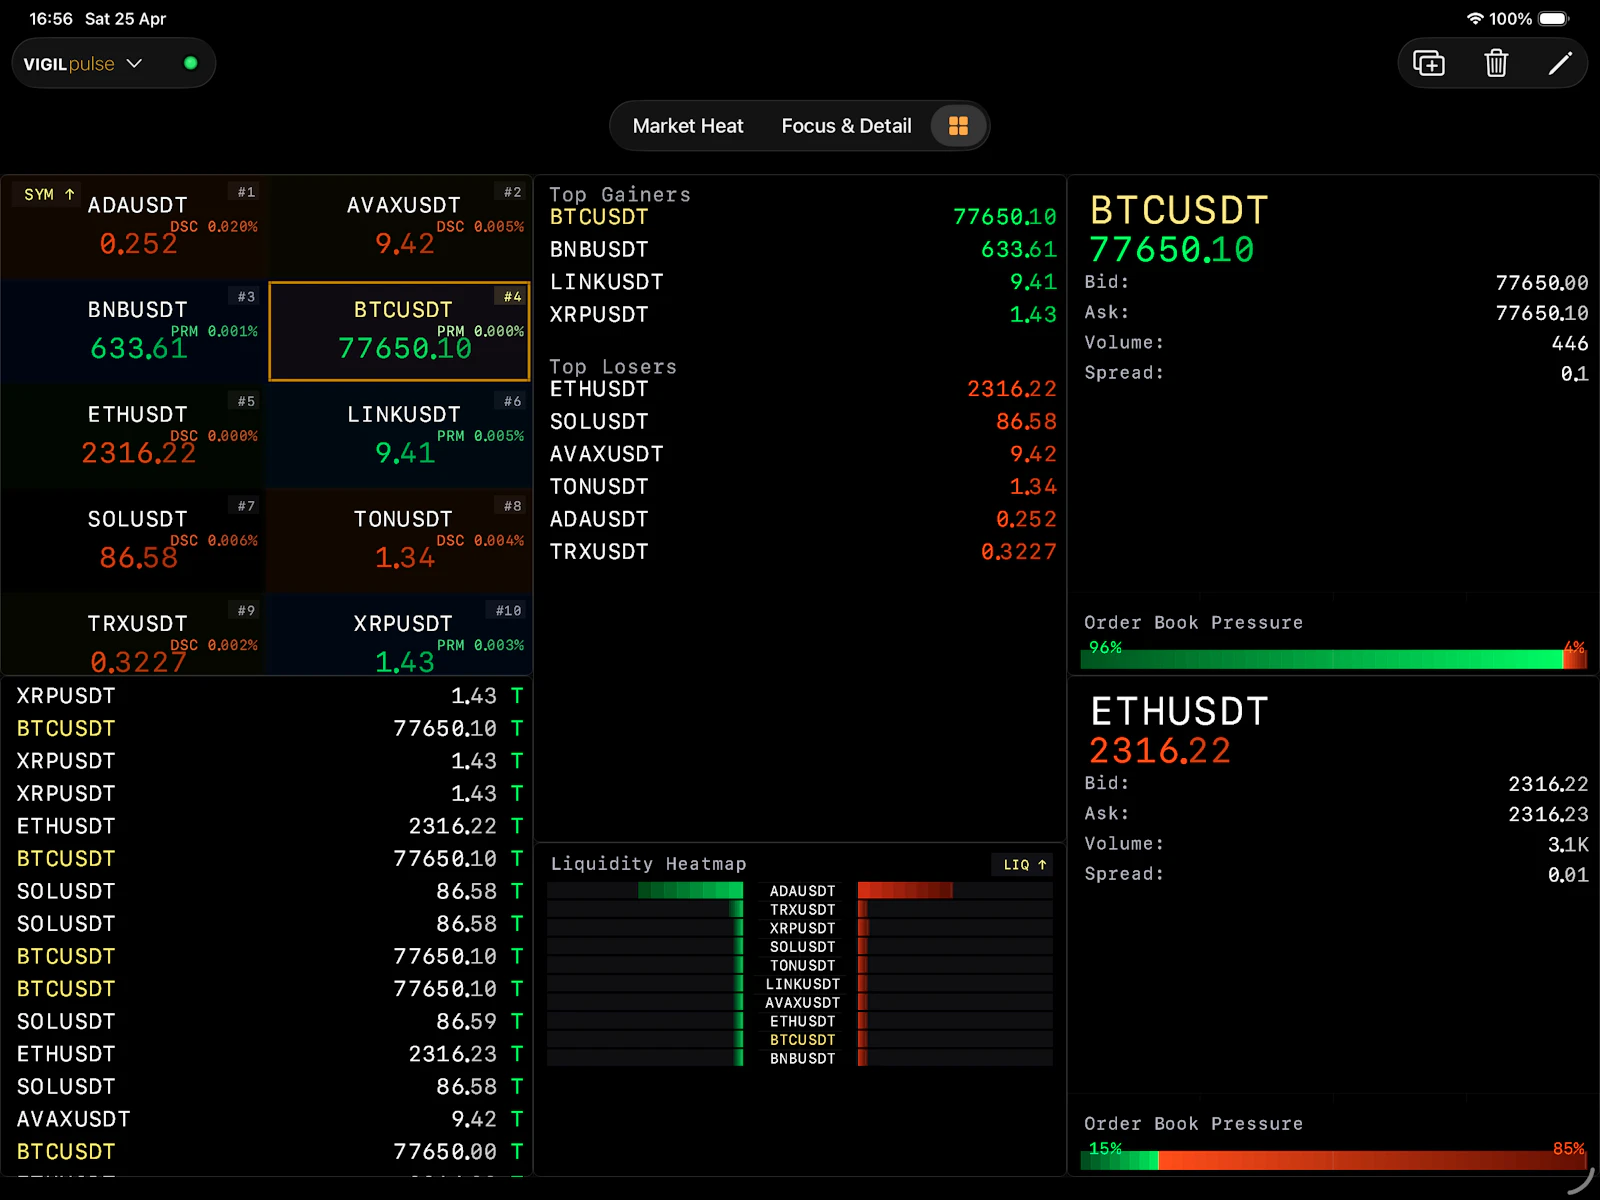Click the ETHUSDT Spread value 0.01
The image size is (1600, 1200).
coord(1568,874)
